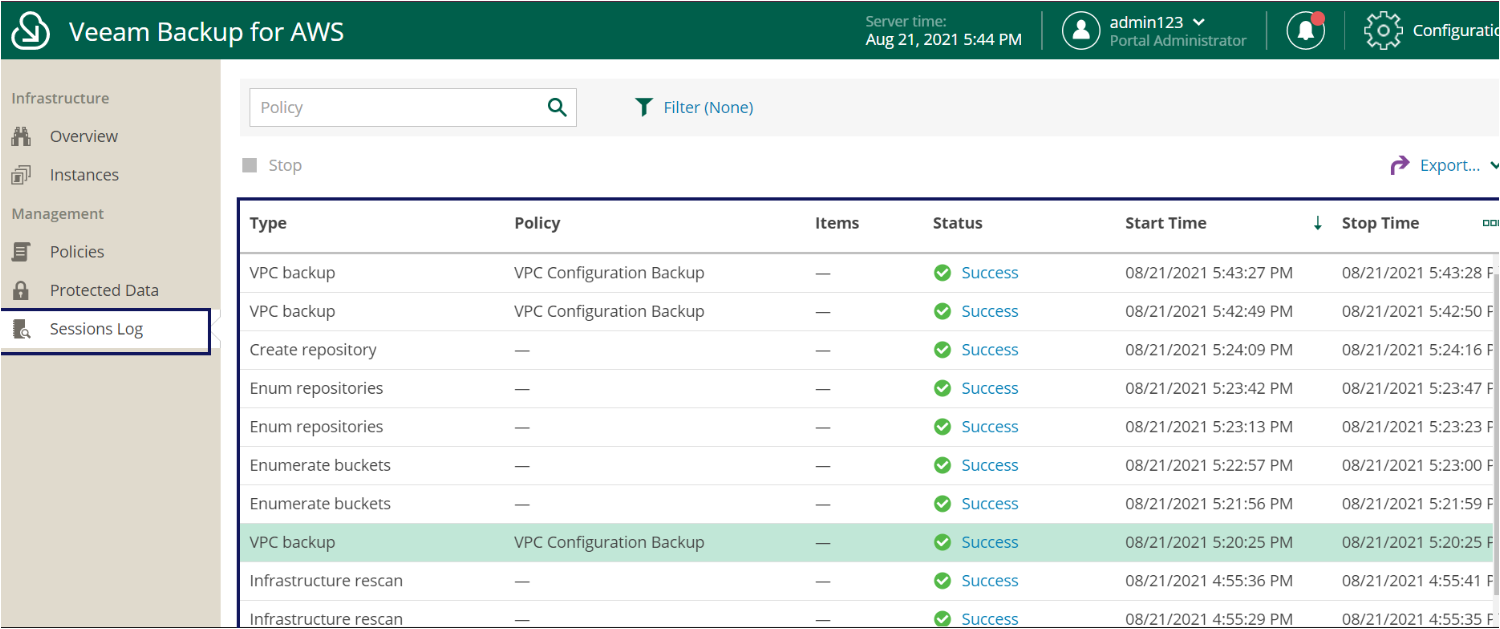This screenshot has width=1500, height=629.
Task: Open Success details for the highlighted 5:20:25 PM session
Action: coord(990,543)
